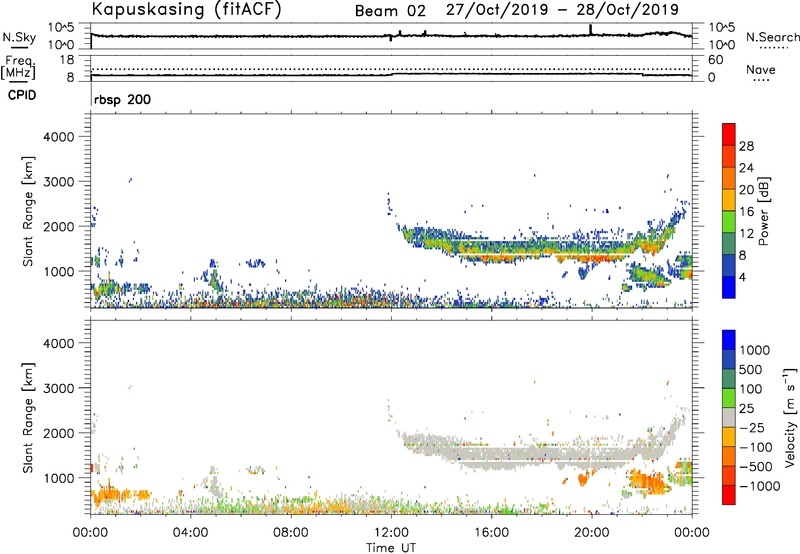Screen dimensions: 800x554
Task: Click the 'Beam 02' label
Action: (390, 11)
